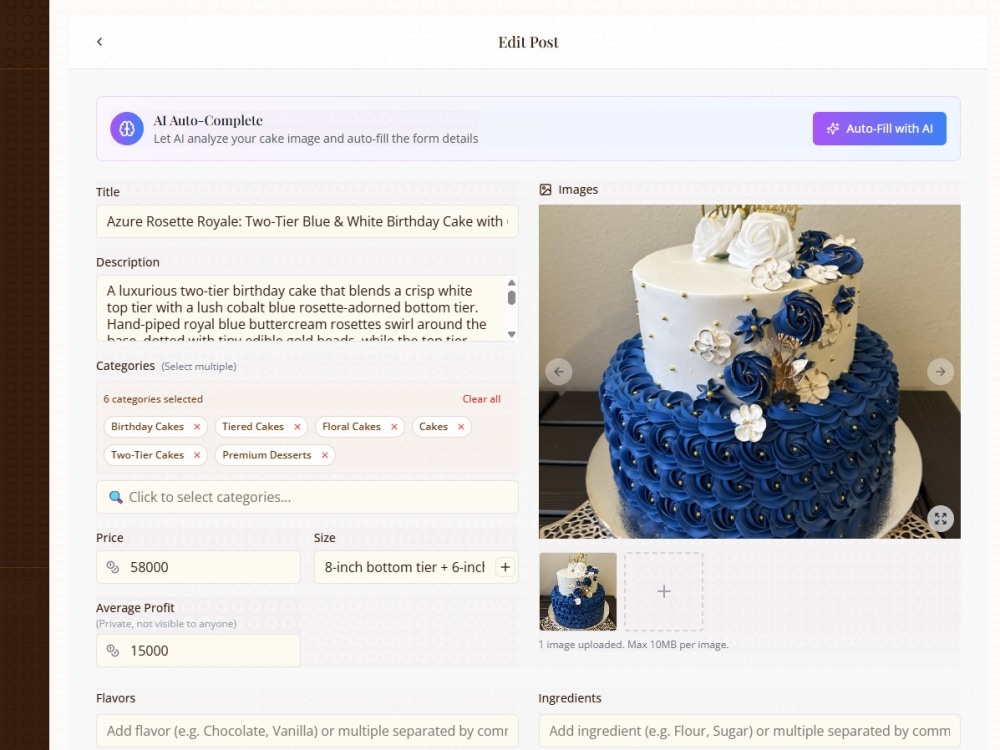
Task: Remove the Birthday Cakes category tag
Action: [197, 427]
